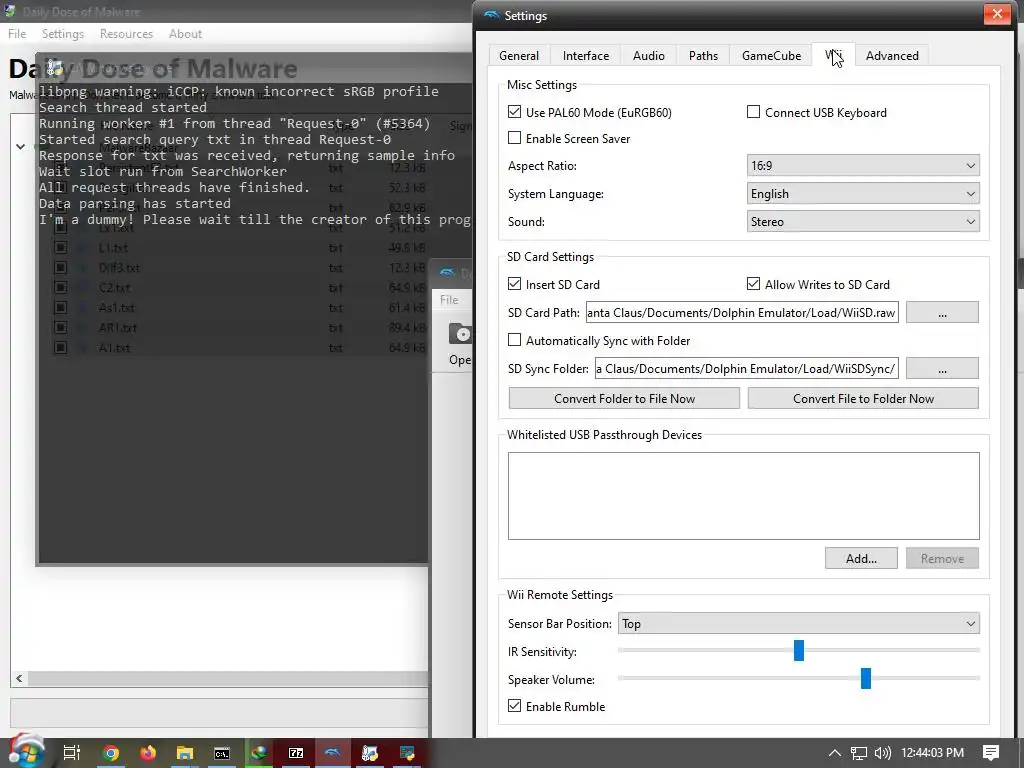This screenshot has width=1024, height=768.
Task: Open the 7-Zip taskbar icon
Action: (x=296, y=753)
